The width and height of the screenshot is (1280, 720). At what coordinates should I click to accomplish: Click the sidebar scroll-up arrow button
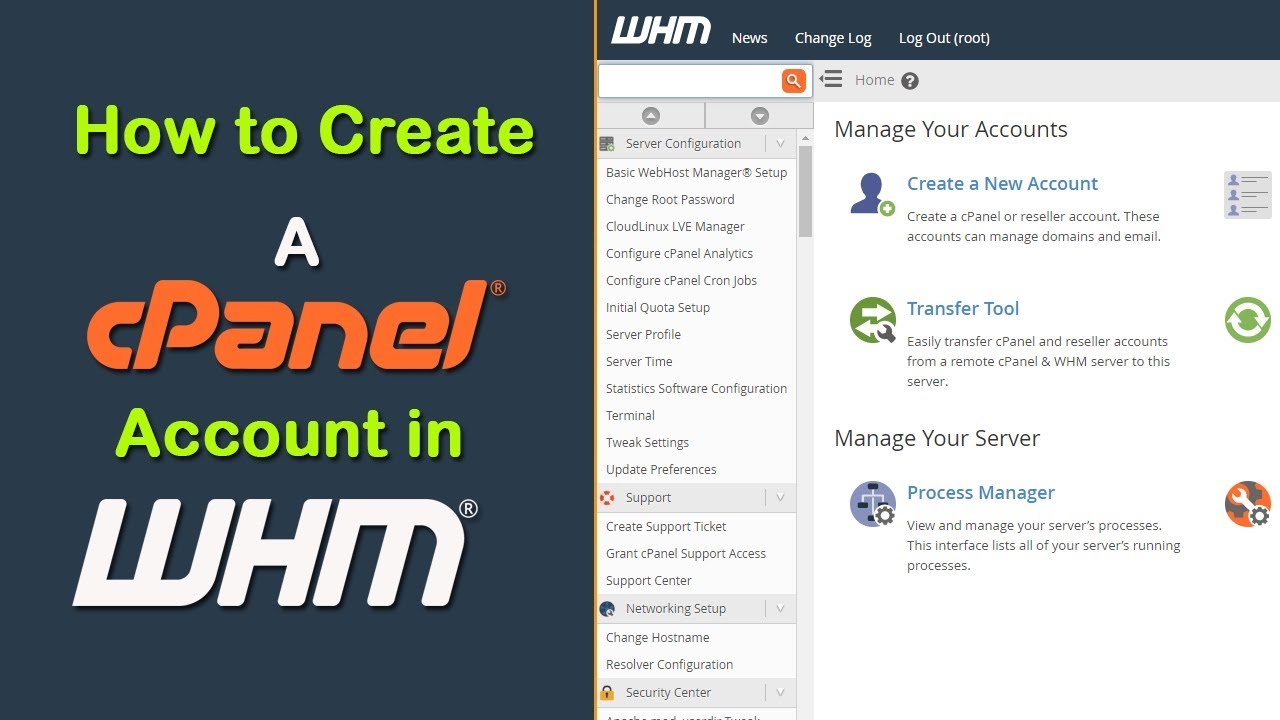[651, 115]
